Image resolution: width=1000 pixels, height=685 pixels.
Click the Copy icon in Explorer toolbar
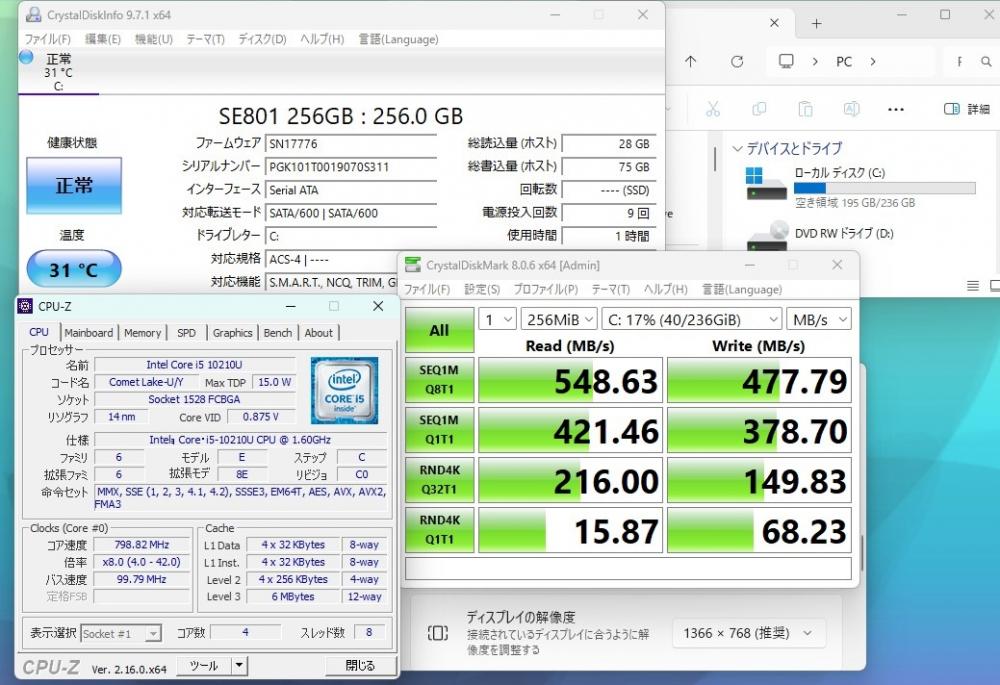point(759,109)
